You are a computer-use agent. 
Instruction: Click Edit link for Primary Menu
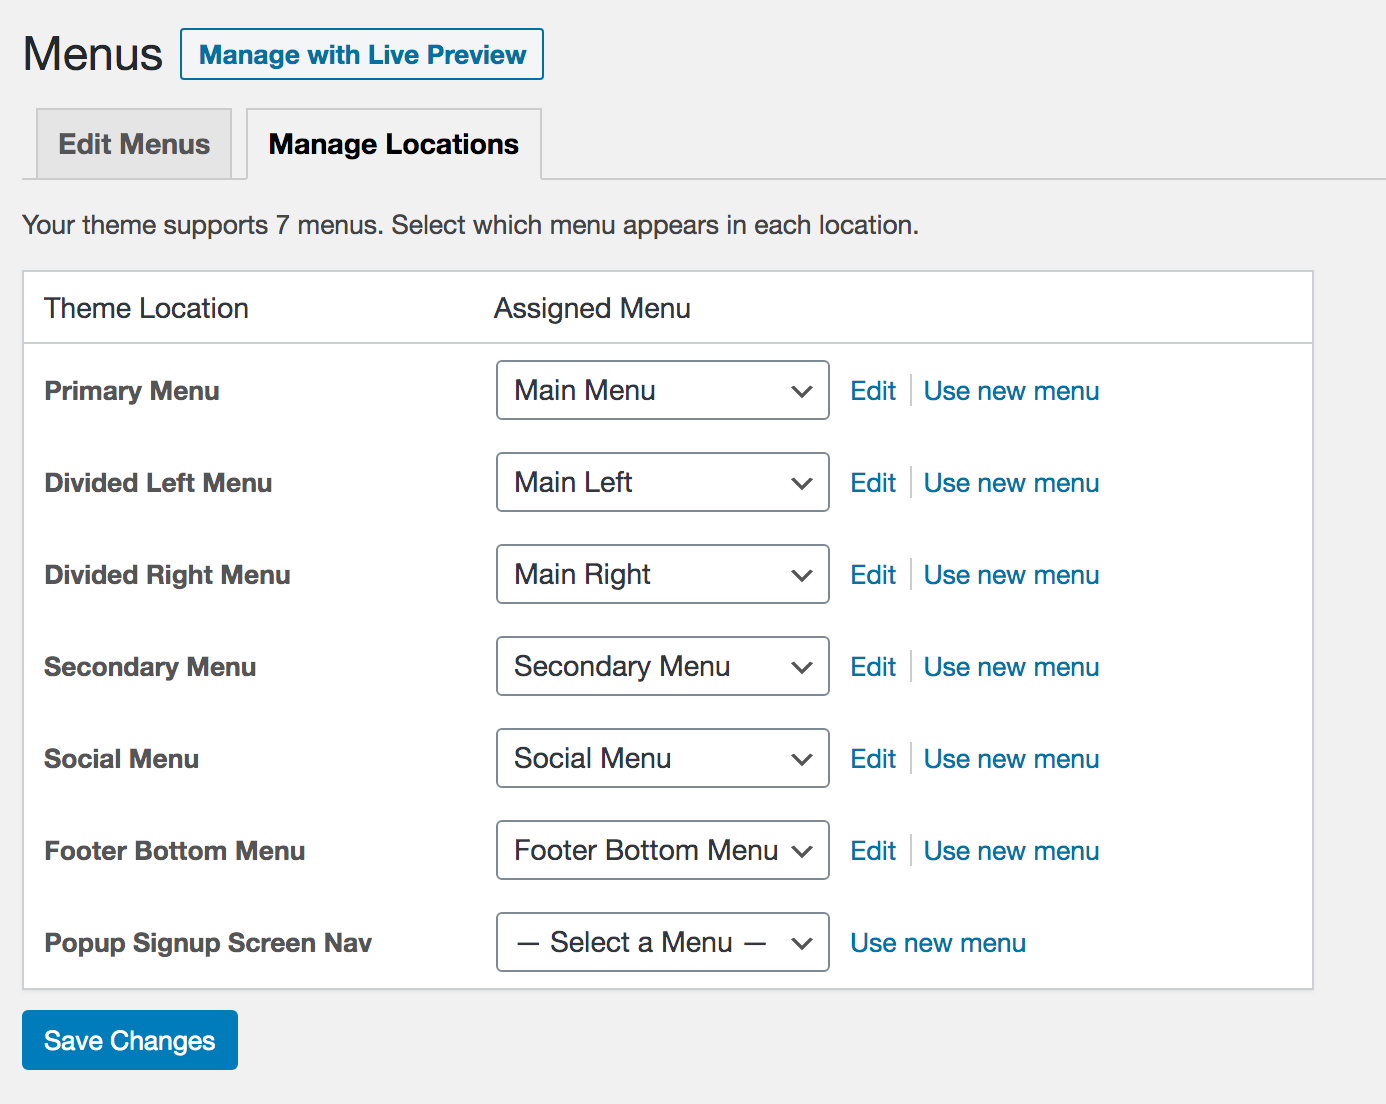pyautogui.click(x=872, y=391)
